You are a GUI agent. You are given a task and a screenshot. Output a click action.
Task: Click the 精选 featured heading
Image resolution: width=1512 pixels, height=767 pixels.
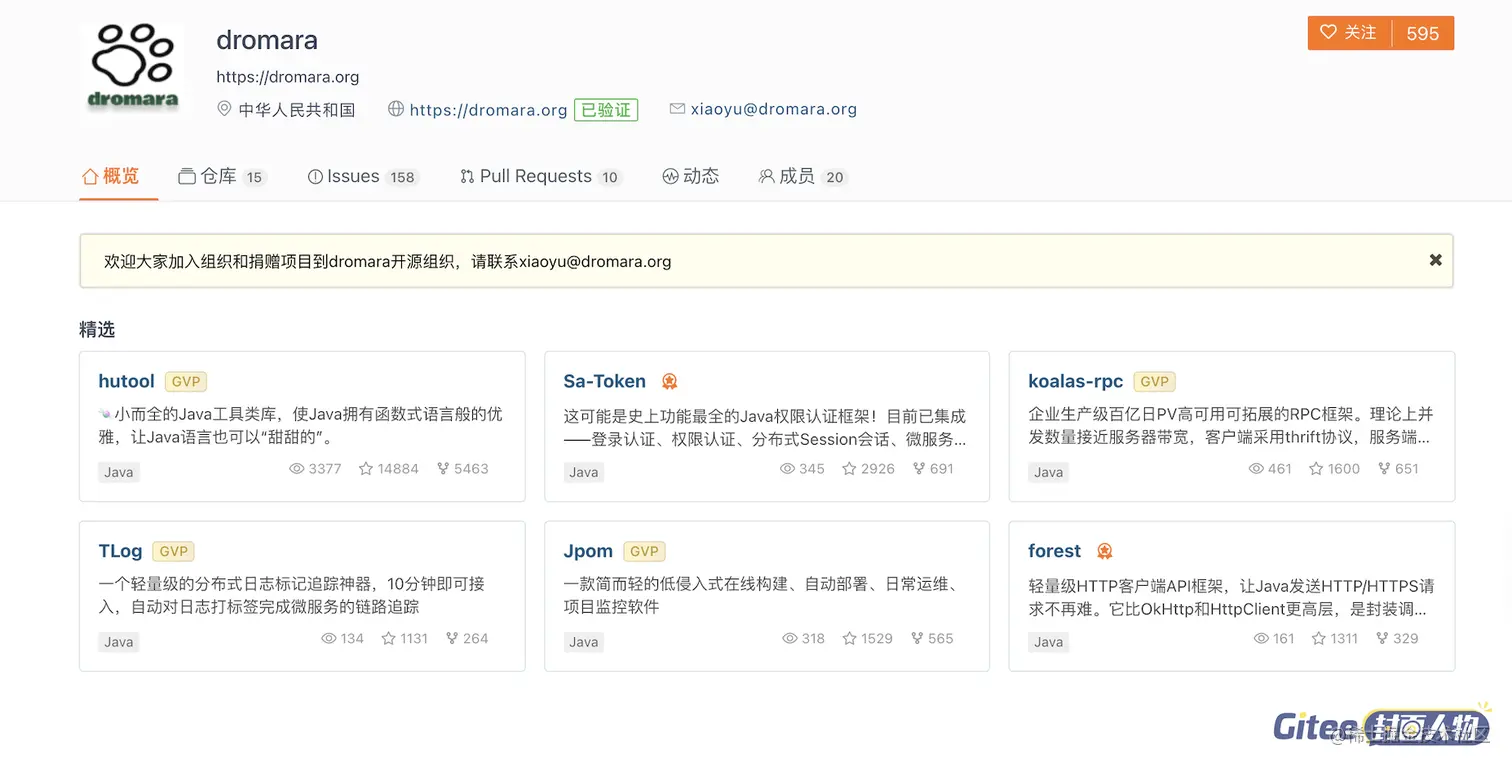click(97, 329)
